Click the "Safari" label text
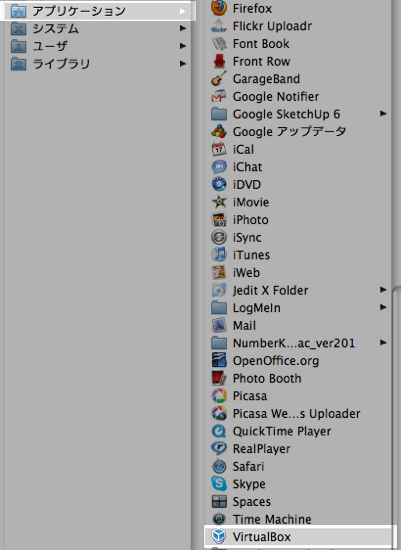 [248, 467]
